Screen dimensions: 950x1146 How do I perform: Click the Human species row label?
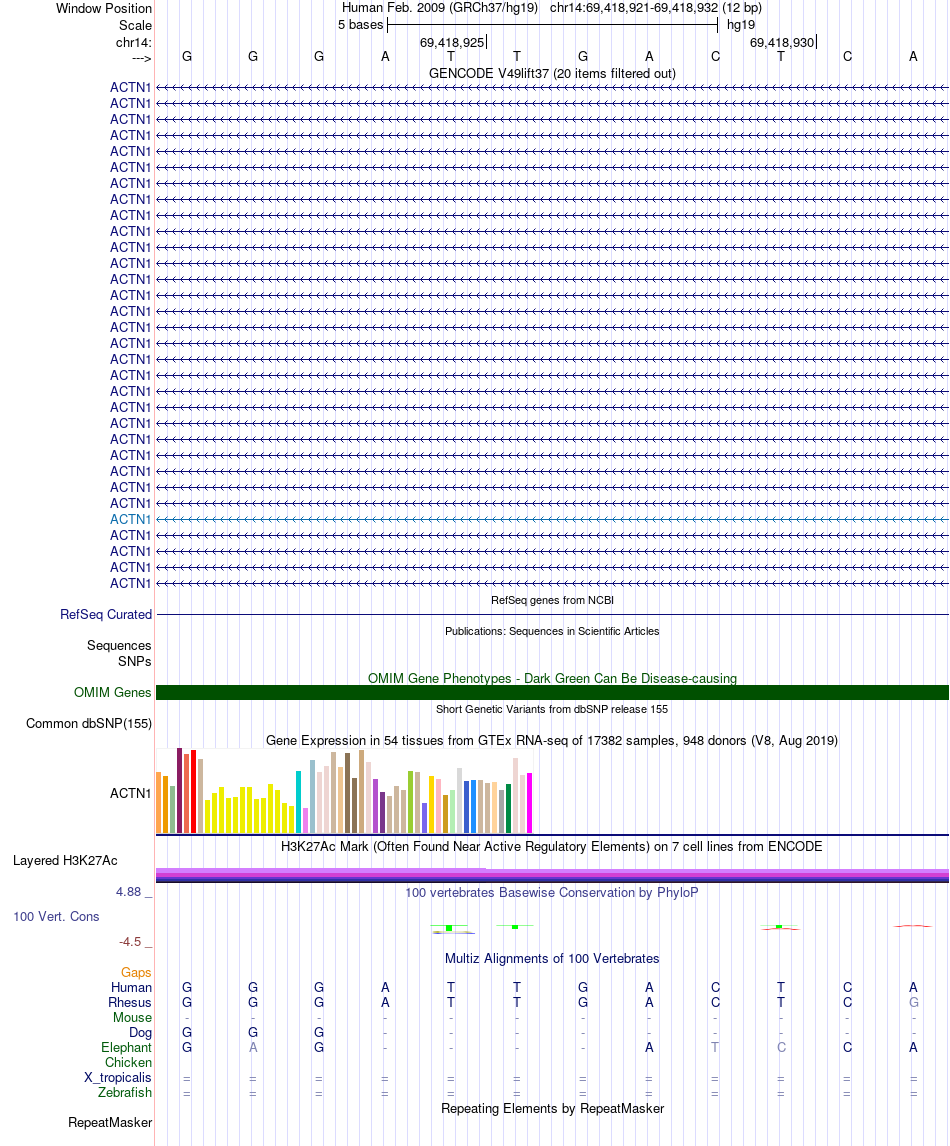click(132, 987)
